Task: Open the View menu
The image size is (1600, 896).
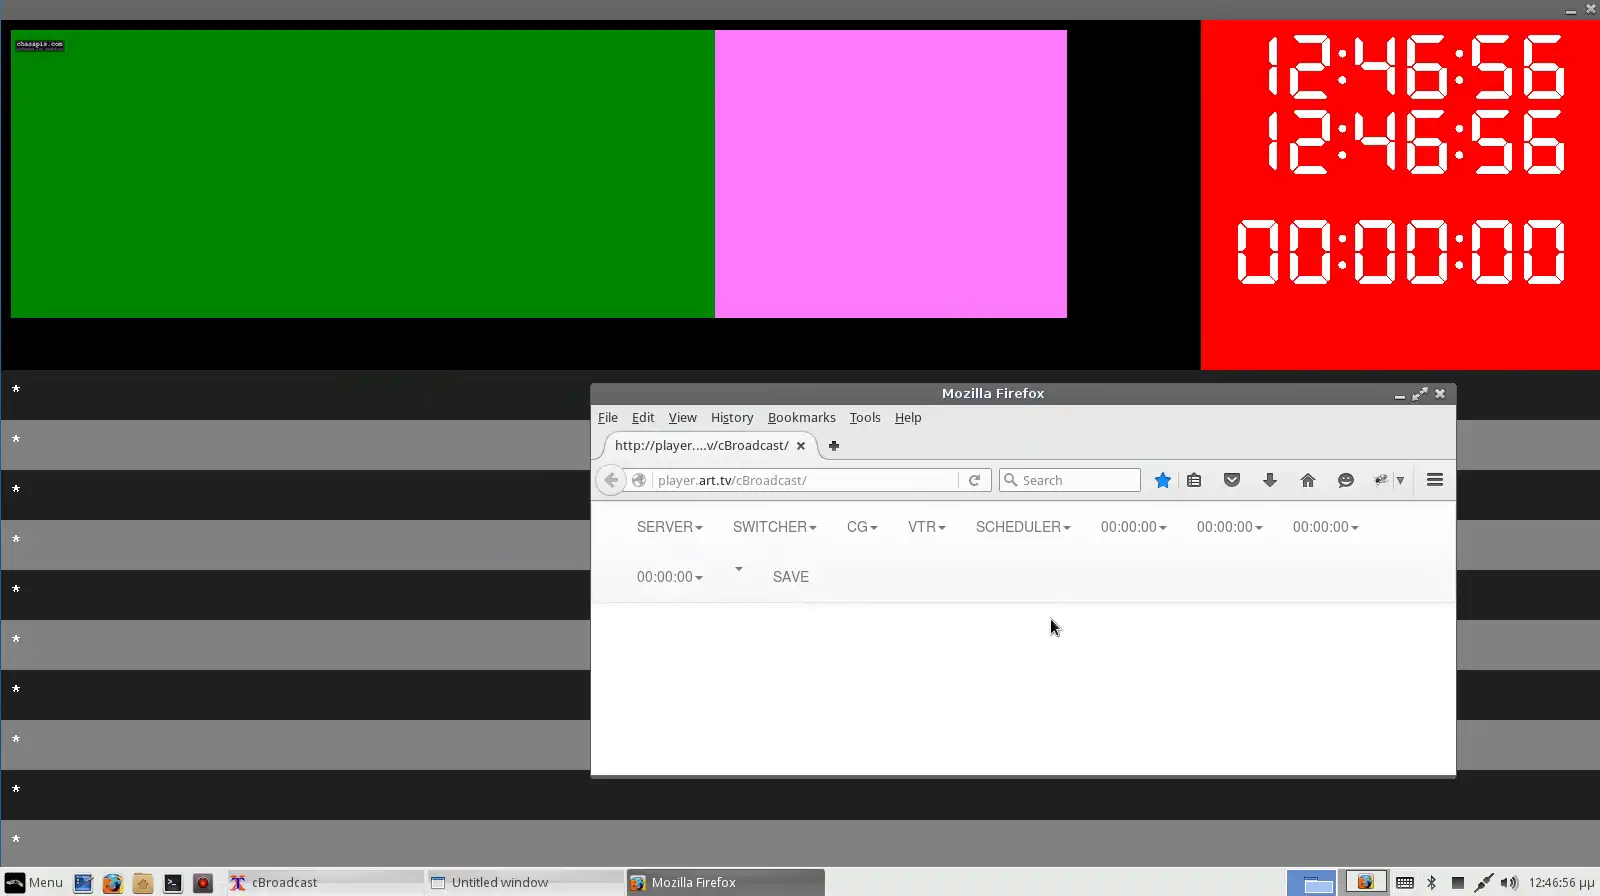Action: coord(683,418)
